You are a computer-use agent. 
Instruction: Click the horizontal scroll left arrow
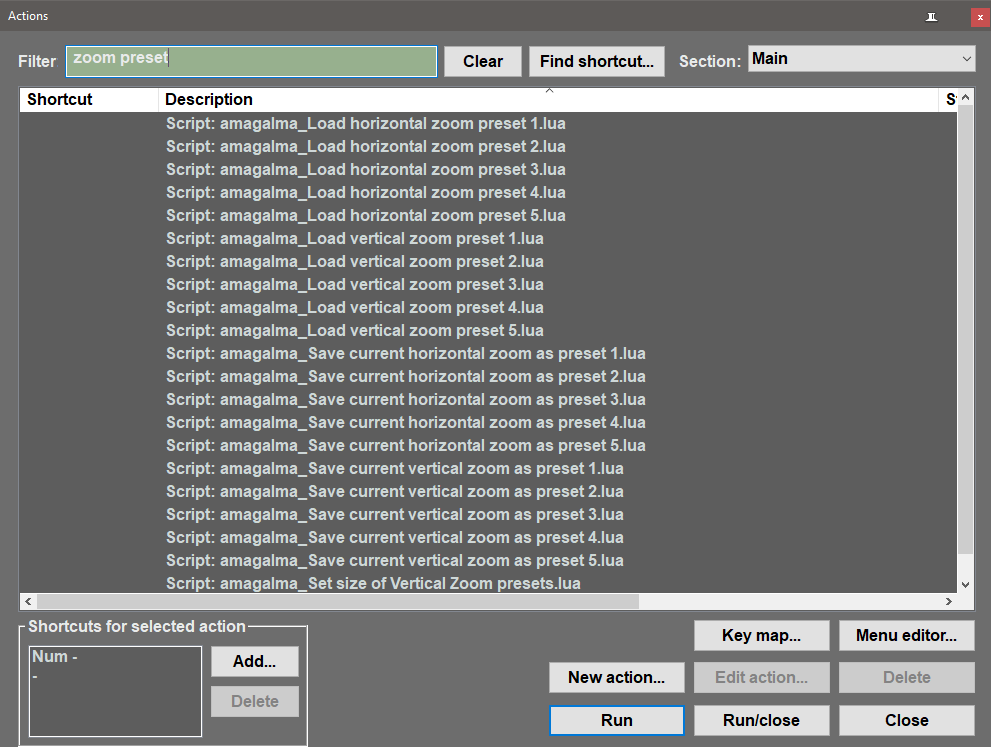[x=28, y=602]
